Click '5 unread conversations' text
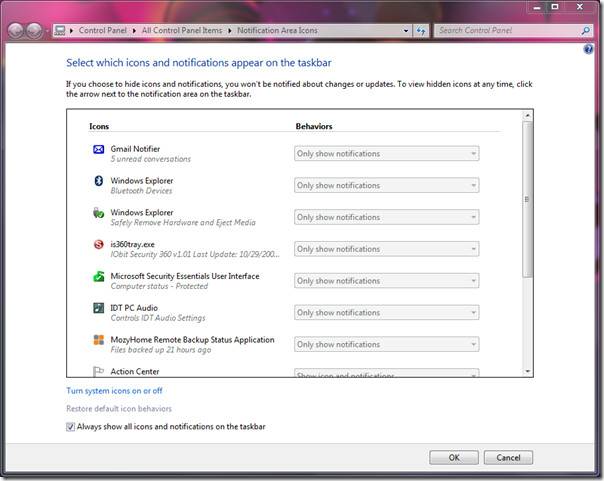The width and height of the screenshot is (604, 481). click(x=151, y=159)
